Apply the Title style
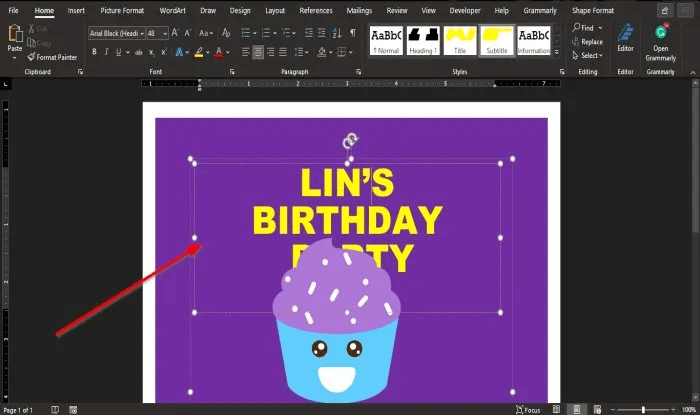Image resolution: width=700 pixels, height=415 pixels. coord(460,40)
